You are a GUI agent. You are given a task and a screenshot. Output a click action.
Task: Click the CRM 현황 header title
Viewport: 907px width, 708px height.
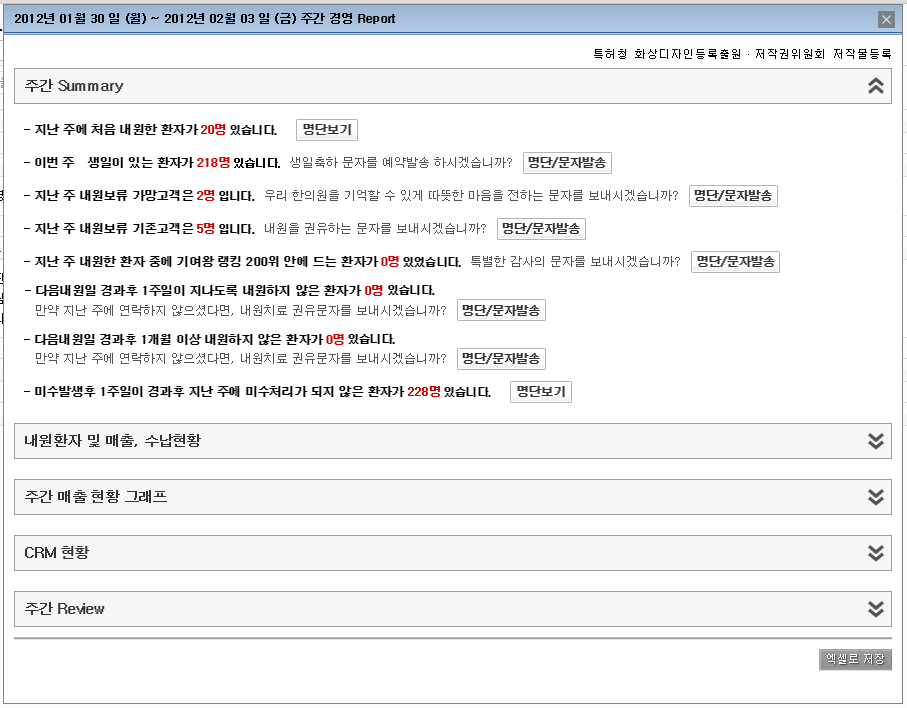pyautogui.click(x=57, y=553)
